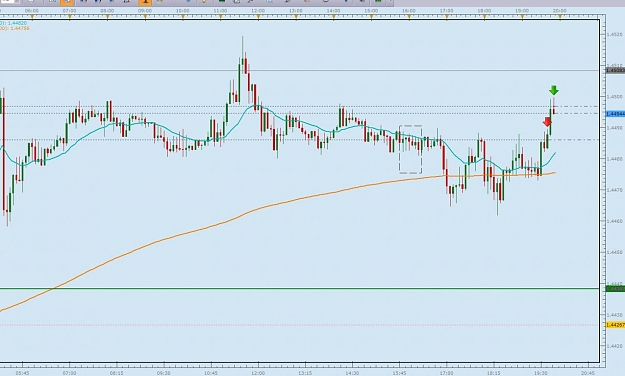The height and width of the screenshot is (376, 625).
Task: Click the 1.4430 price scale label
Action: pyautogui.click(x=615, y=315)
